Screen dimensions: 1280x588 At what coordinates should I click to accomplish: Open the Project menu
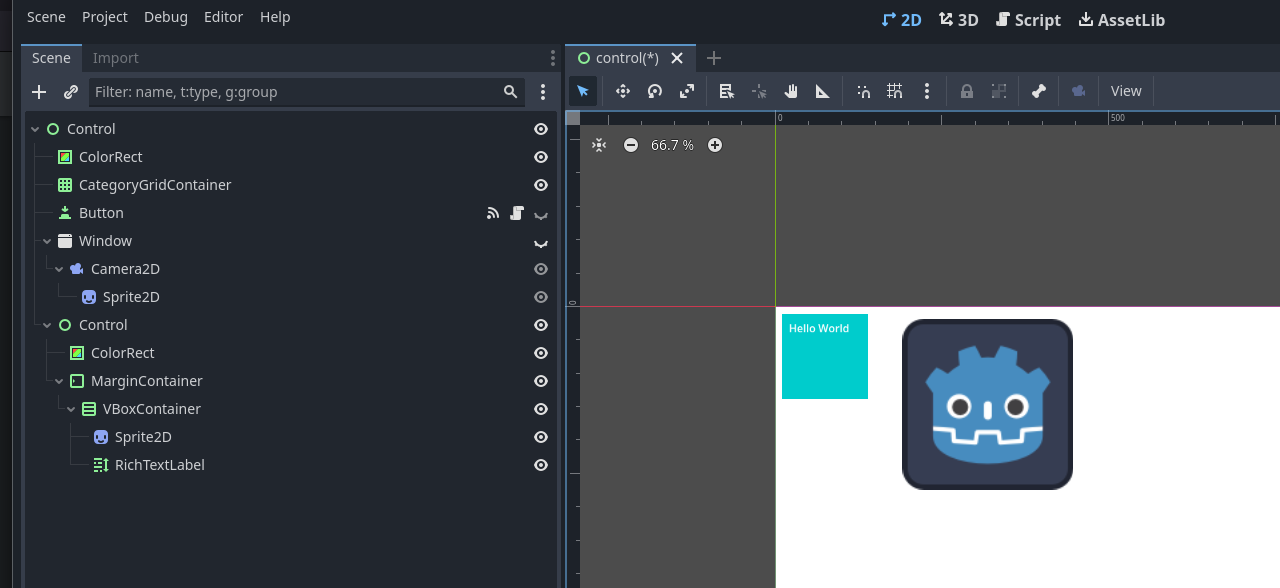tap(105, 17)
